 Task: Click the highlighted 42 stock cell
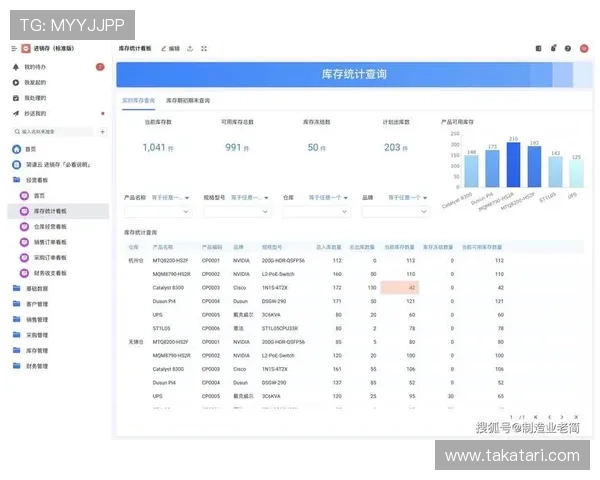pos(399,288)
